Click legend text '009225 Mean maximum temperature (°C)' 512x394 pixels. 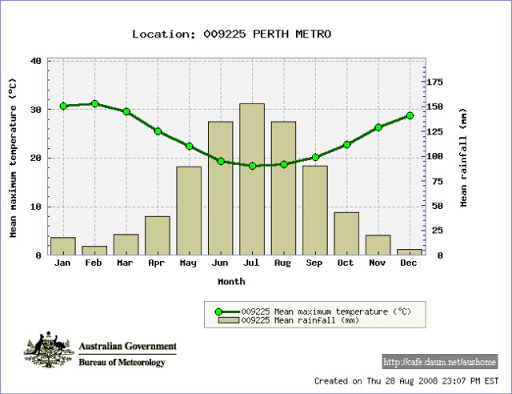[x=326, y=312]
